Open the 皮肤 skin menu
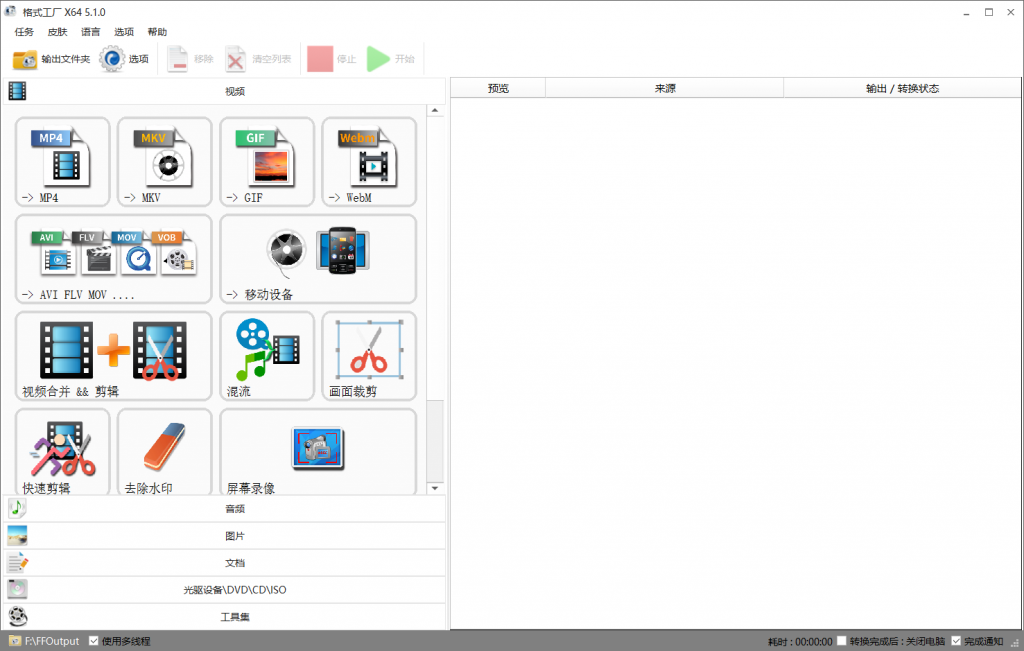1024x651 pixels. click(57, 32)
